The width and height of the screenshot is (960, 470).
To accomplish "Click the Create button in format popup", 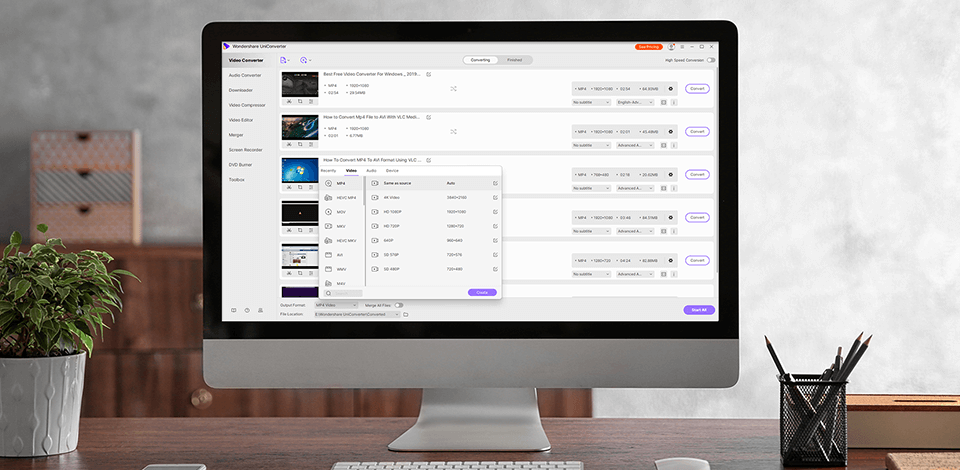I will click(482, 293).
